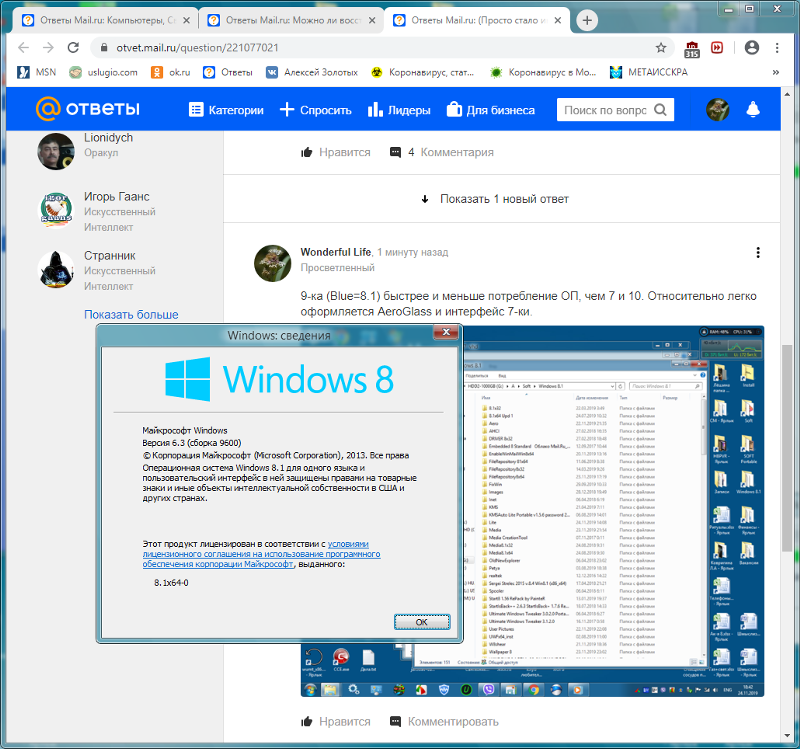
Task: Click the browser forward arrow
Action: tap(48, 47)
